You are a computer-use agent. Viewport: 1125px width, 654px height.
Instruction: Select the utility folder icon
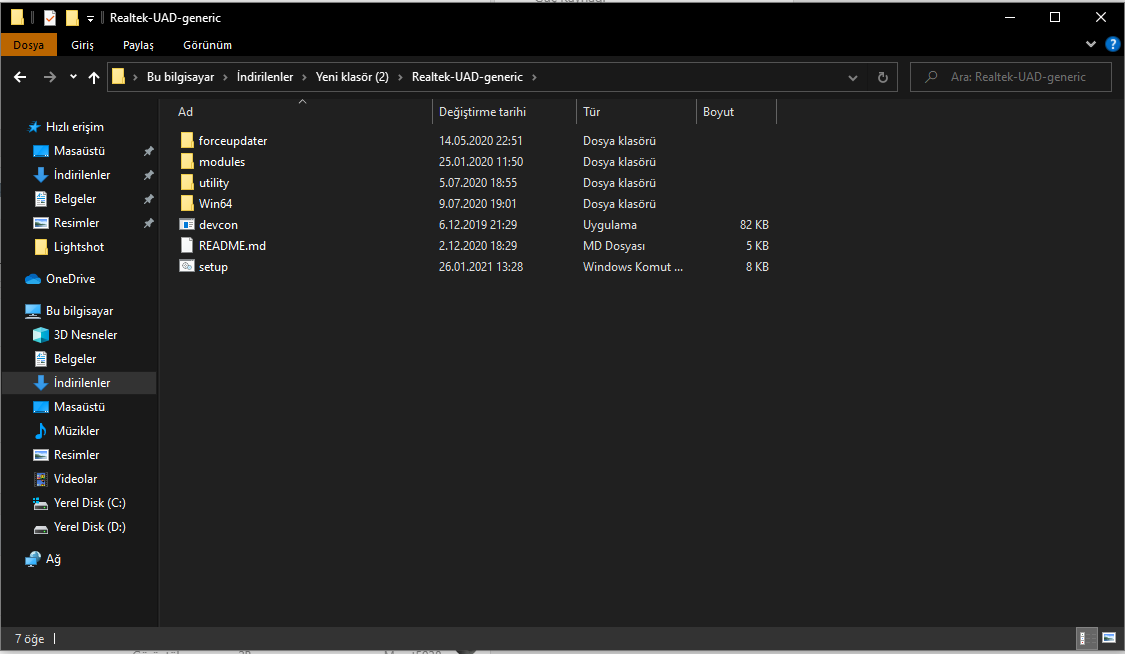pos(187,182)
